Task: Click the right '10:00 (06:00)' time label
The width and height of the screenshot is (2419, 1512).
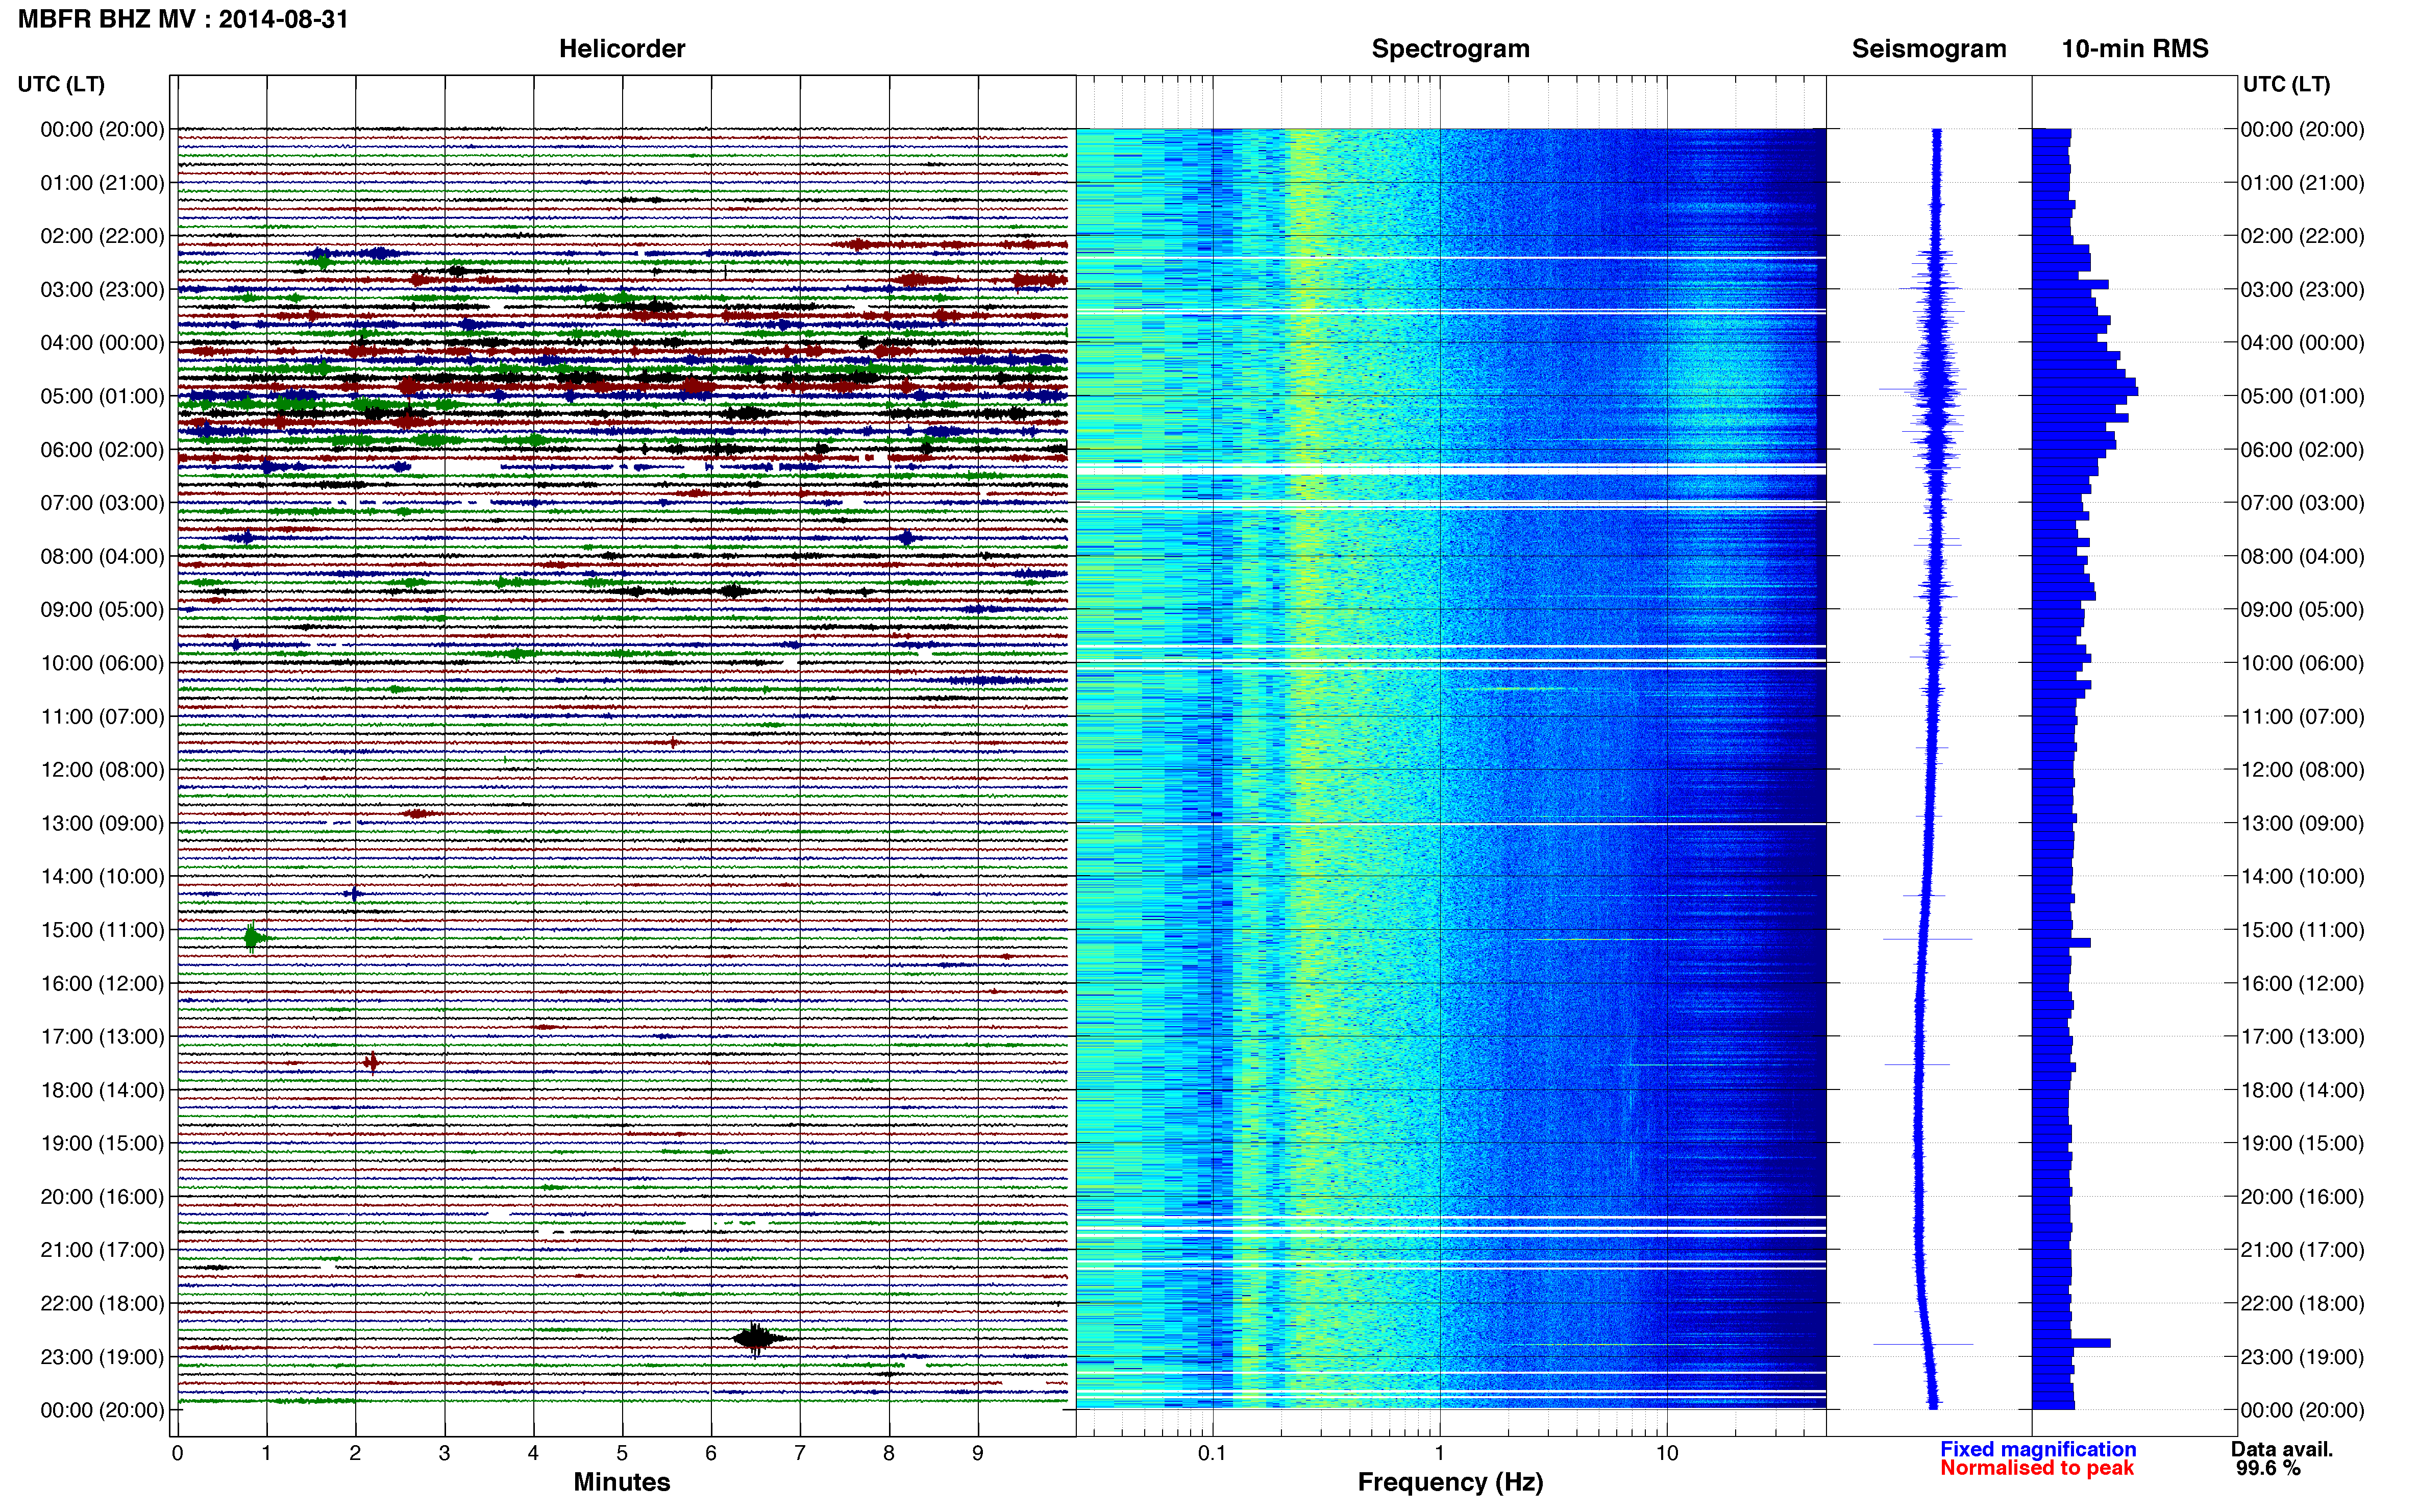Action: coord(2302,663)
